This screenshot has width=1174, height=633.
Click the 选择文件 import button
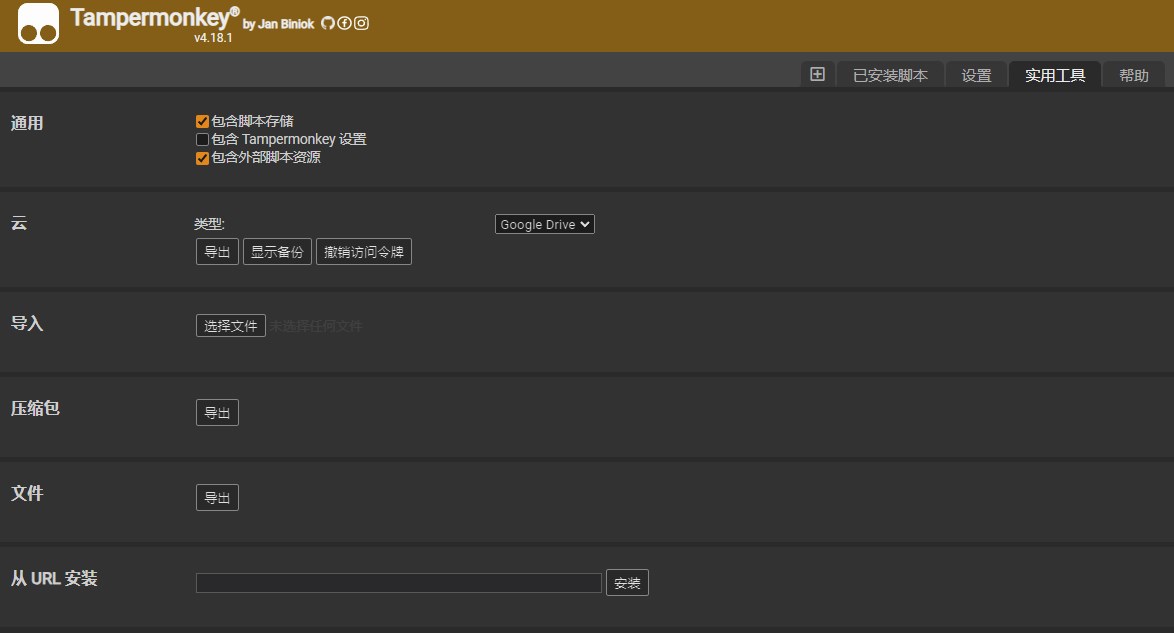tap(231, 326)
